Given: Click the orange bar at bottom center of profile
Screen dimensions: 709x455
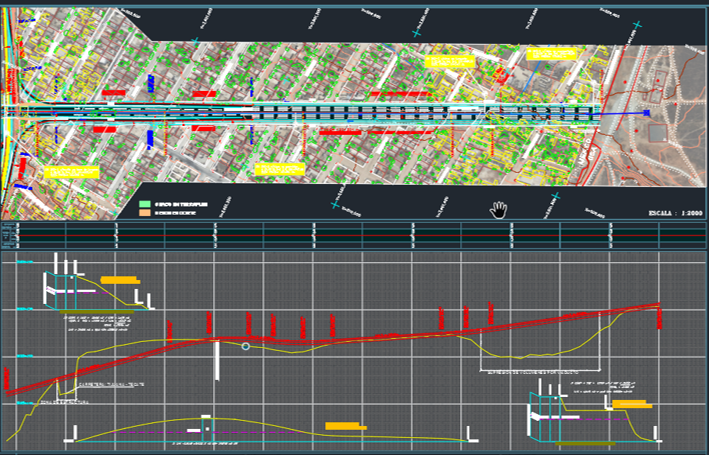Looking at the screenshot, I should pyautogui.click(x=345, y=426).
